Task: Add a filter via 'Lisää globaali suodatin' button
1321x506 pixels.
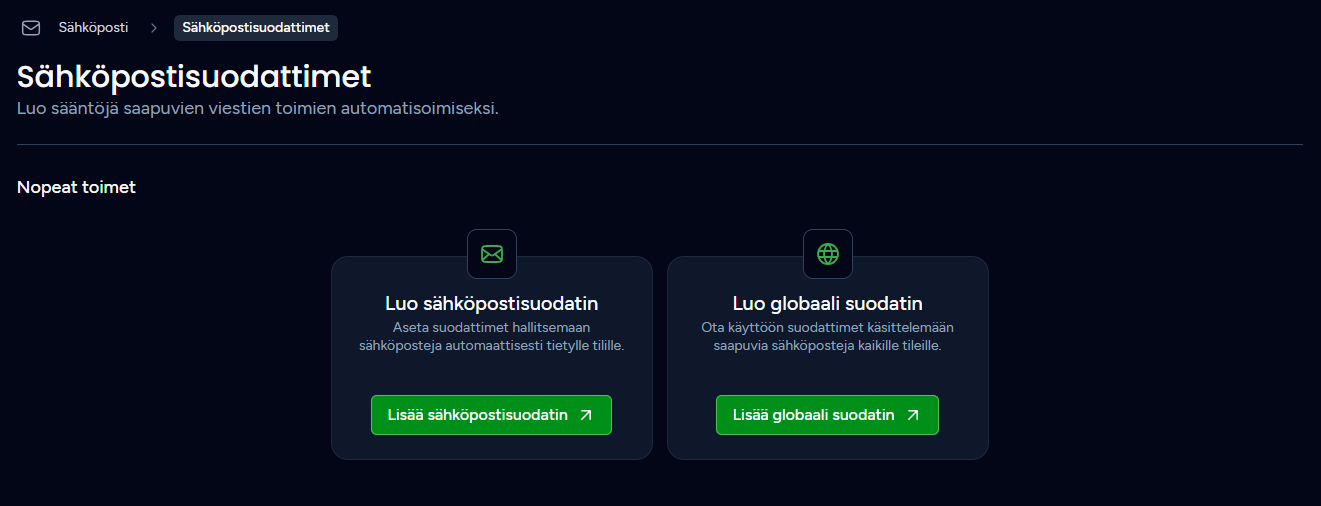Action: tap(827, 415)
